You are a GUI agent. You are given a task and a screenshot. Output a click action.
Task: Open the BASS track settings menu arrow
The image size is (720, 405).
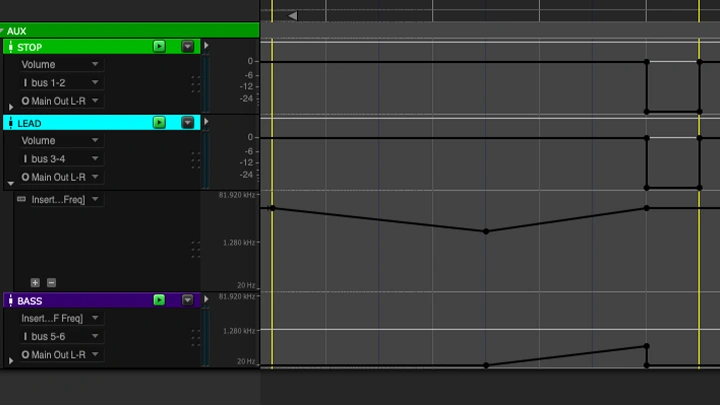point(187,300)
